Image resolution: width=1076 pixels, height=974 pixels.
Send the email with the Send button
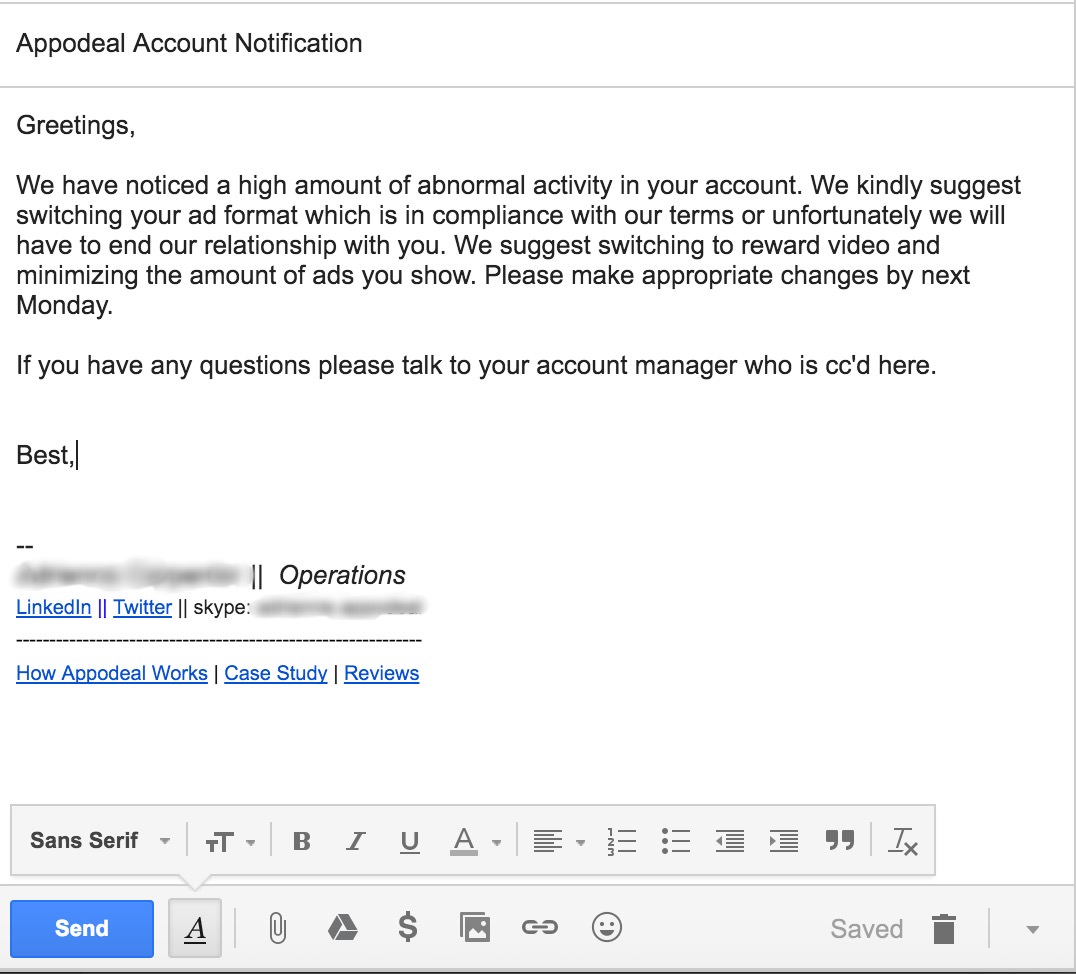pyautogui.click(x=82, y=928)
